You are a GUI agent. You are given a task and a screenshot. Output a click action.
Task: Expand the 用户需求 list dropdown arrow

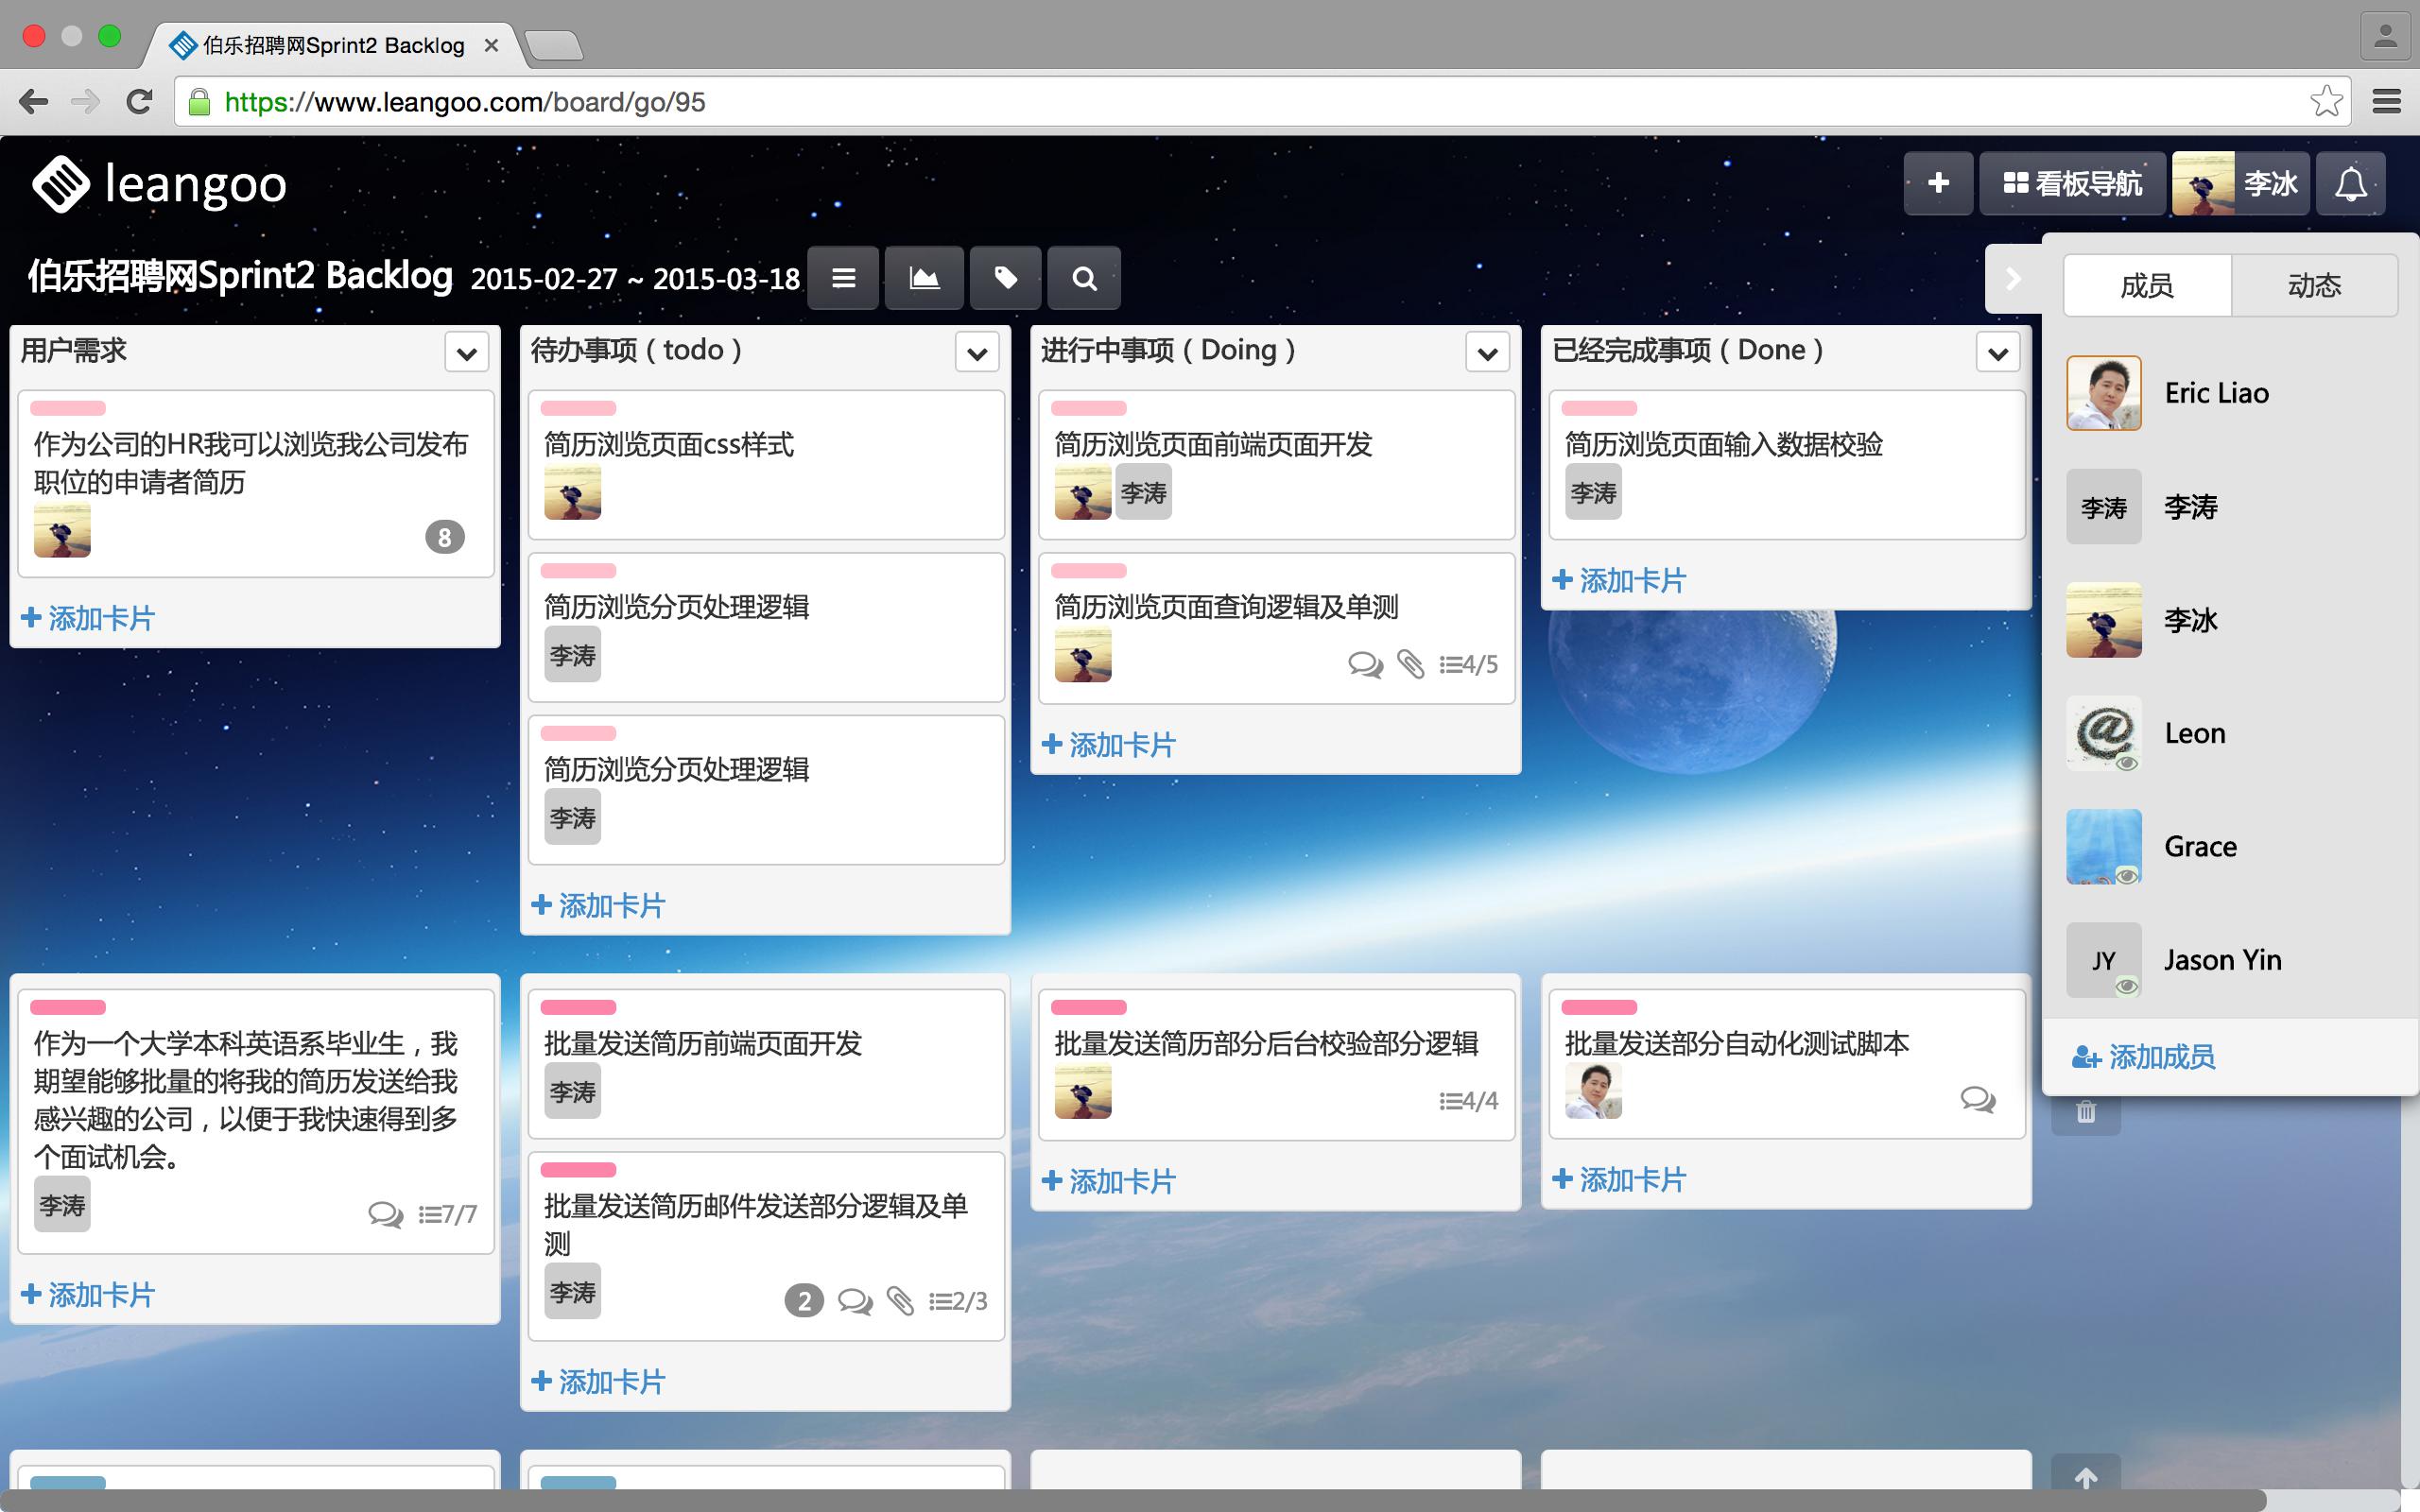[466, 353]
